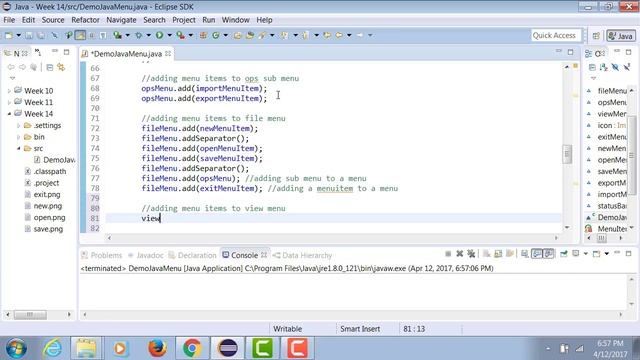Select the .classpath file
The height and width of the screenshot is (360, 640).
tap(49, 171)
